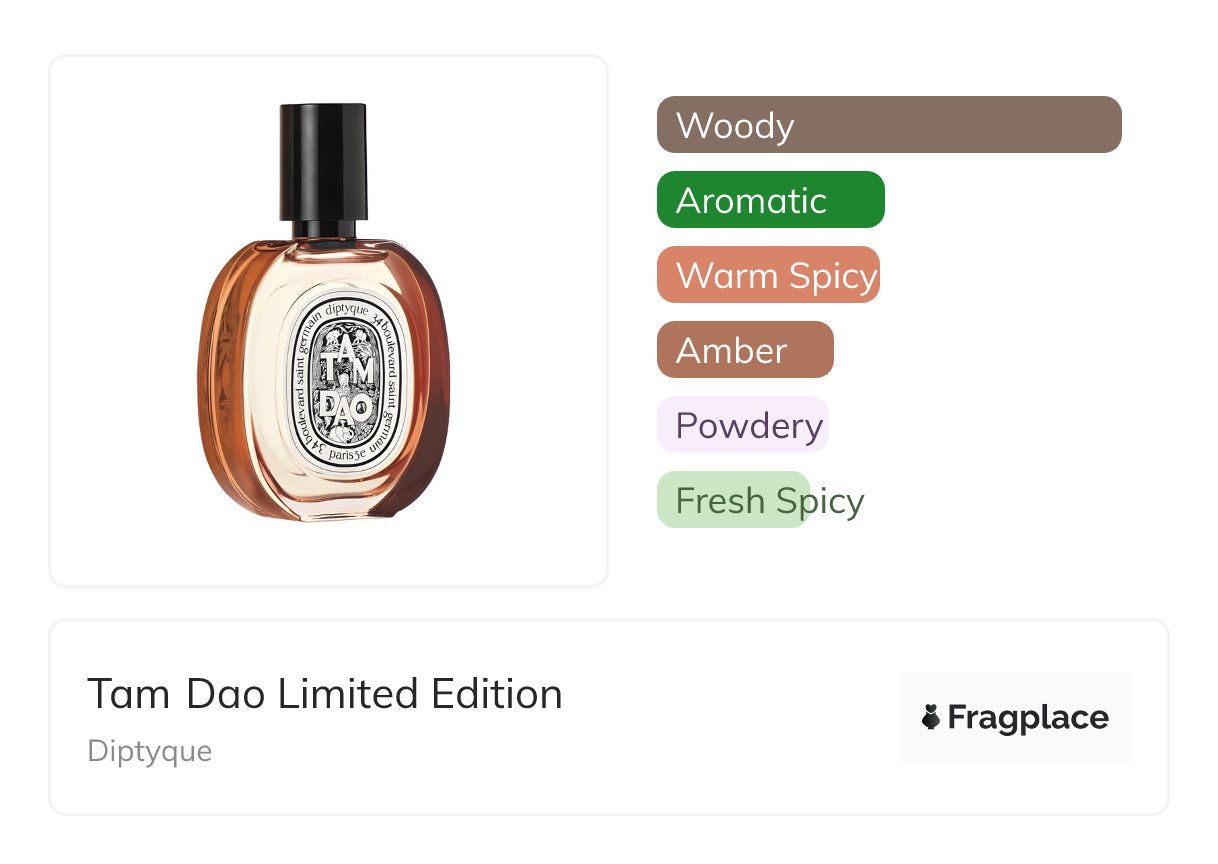Viewport: 1218px width, 864px height.
Task: Click the black cap of the bottle
Action: tap(323, 160)
